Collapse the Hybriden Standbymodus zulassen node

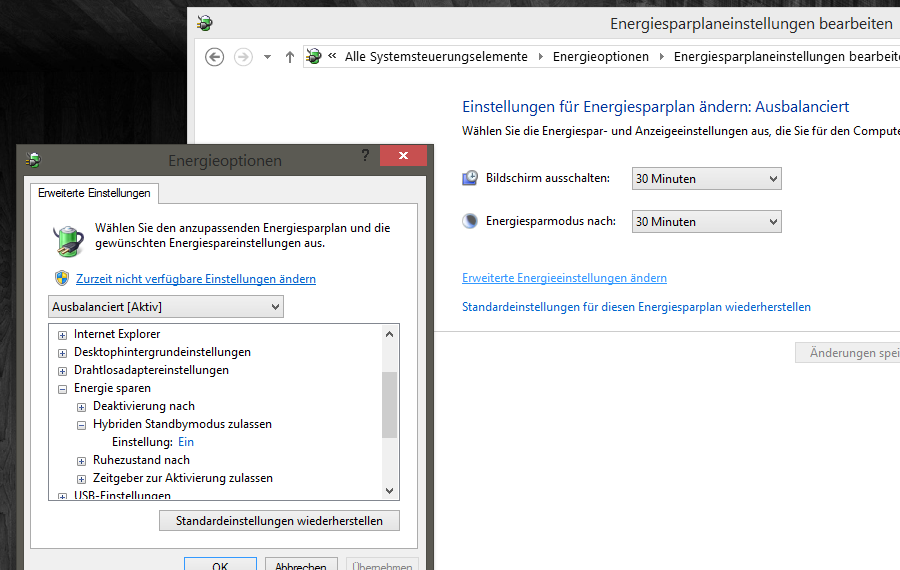coord(82,425)
